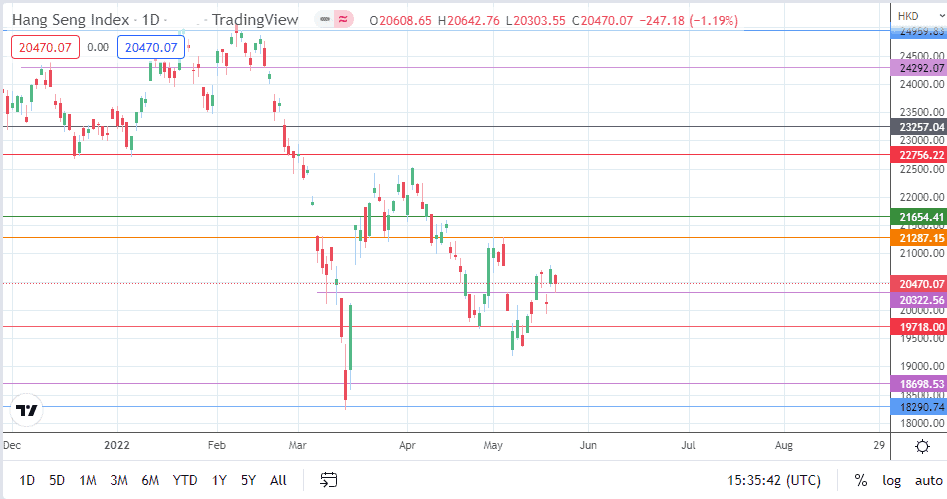Click the red sell price box 20470.07
This screenshot has height=499, width=947.
coord(45,47)
